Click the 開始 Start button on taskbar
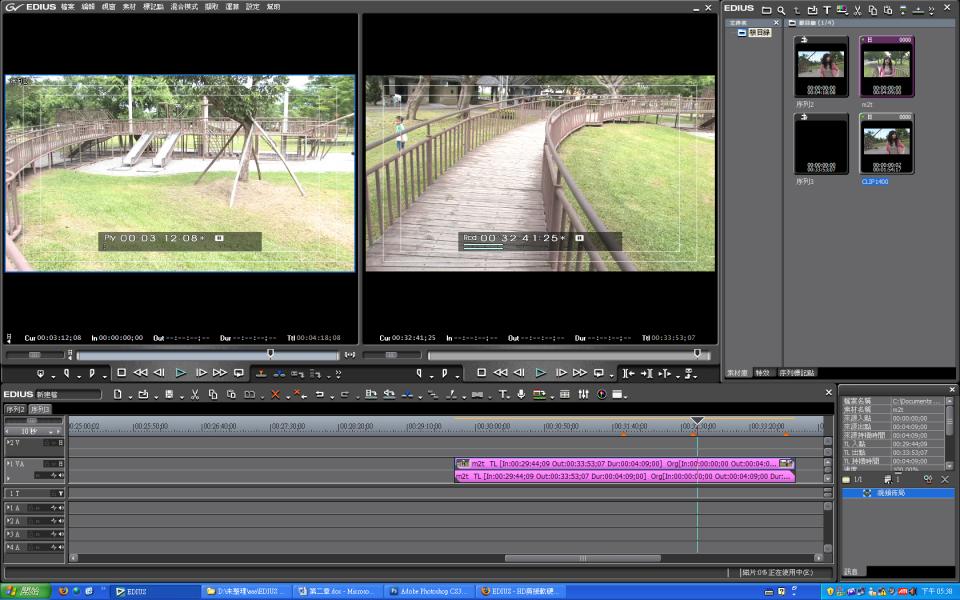 [26, 591]
